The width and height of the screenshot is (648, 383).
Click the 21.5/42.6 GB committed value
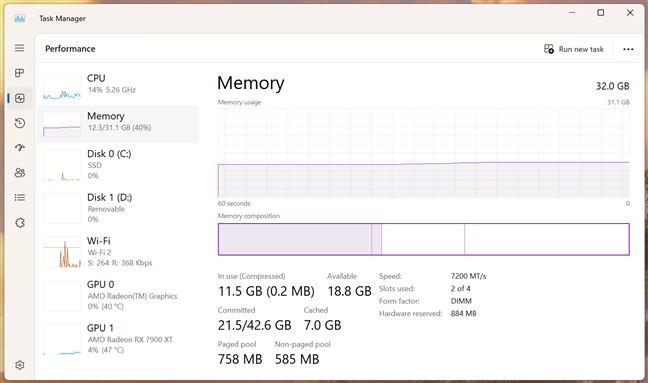tap(255, 325)
